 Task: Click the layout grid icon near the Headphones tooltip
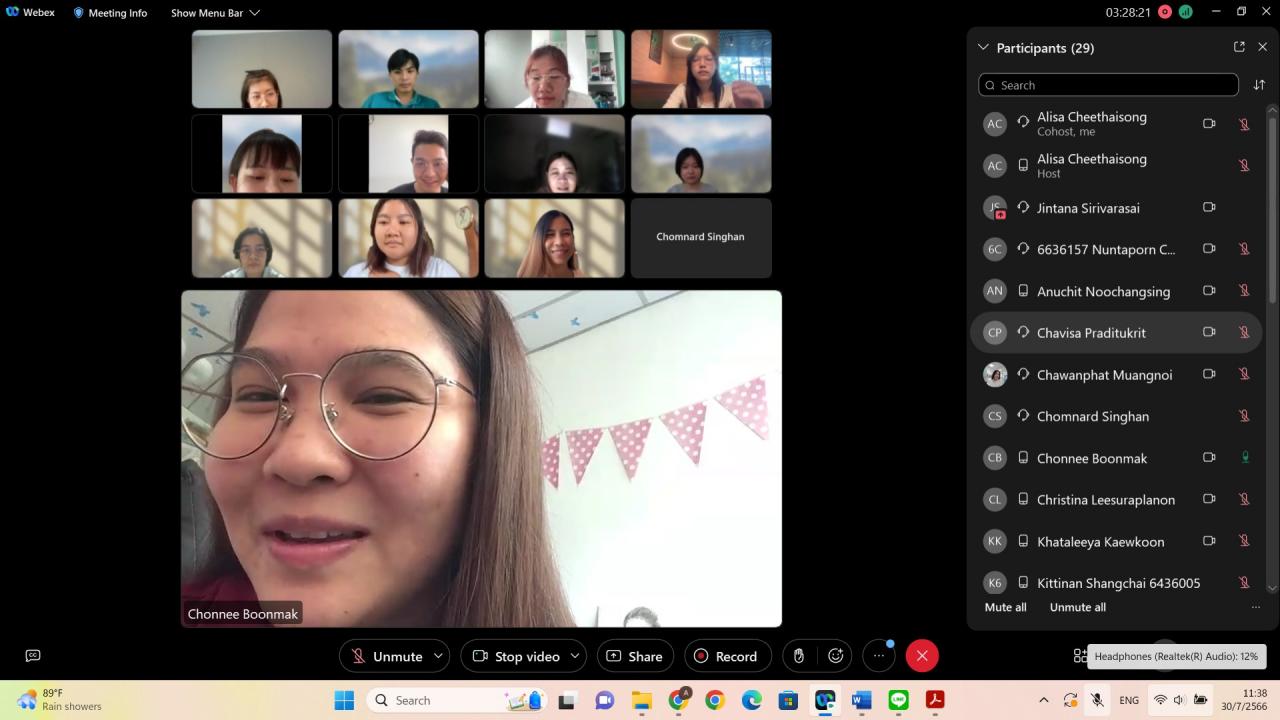1079,656
